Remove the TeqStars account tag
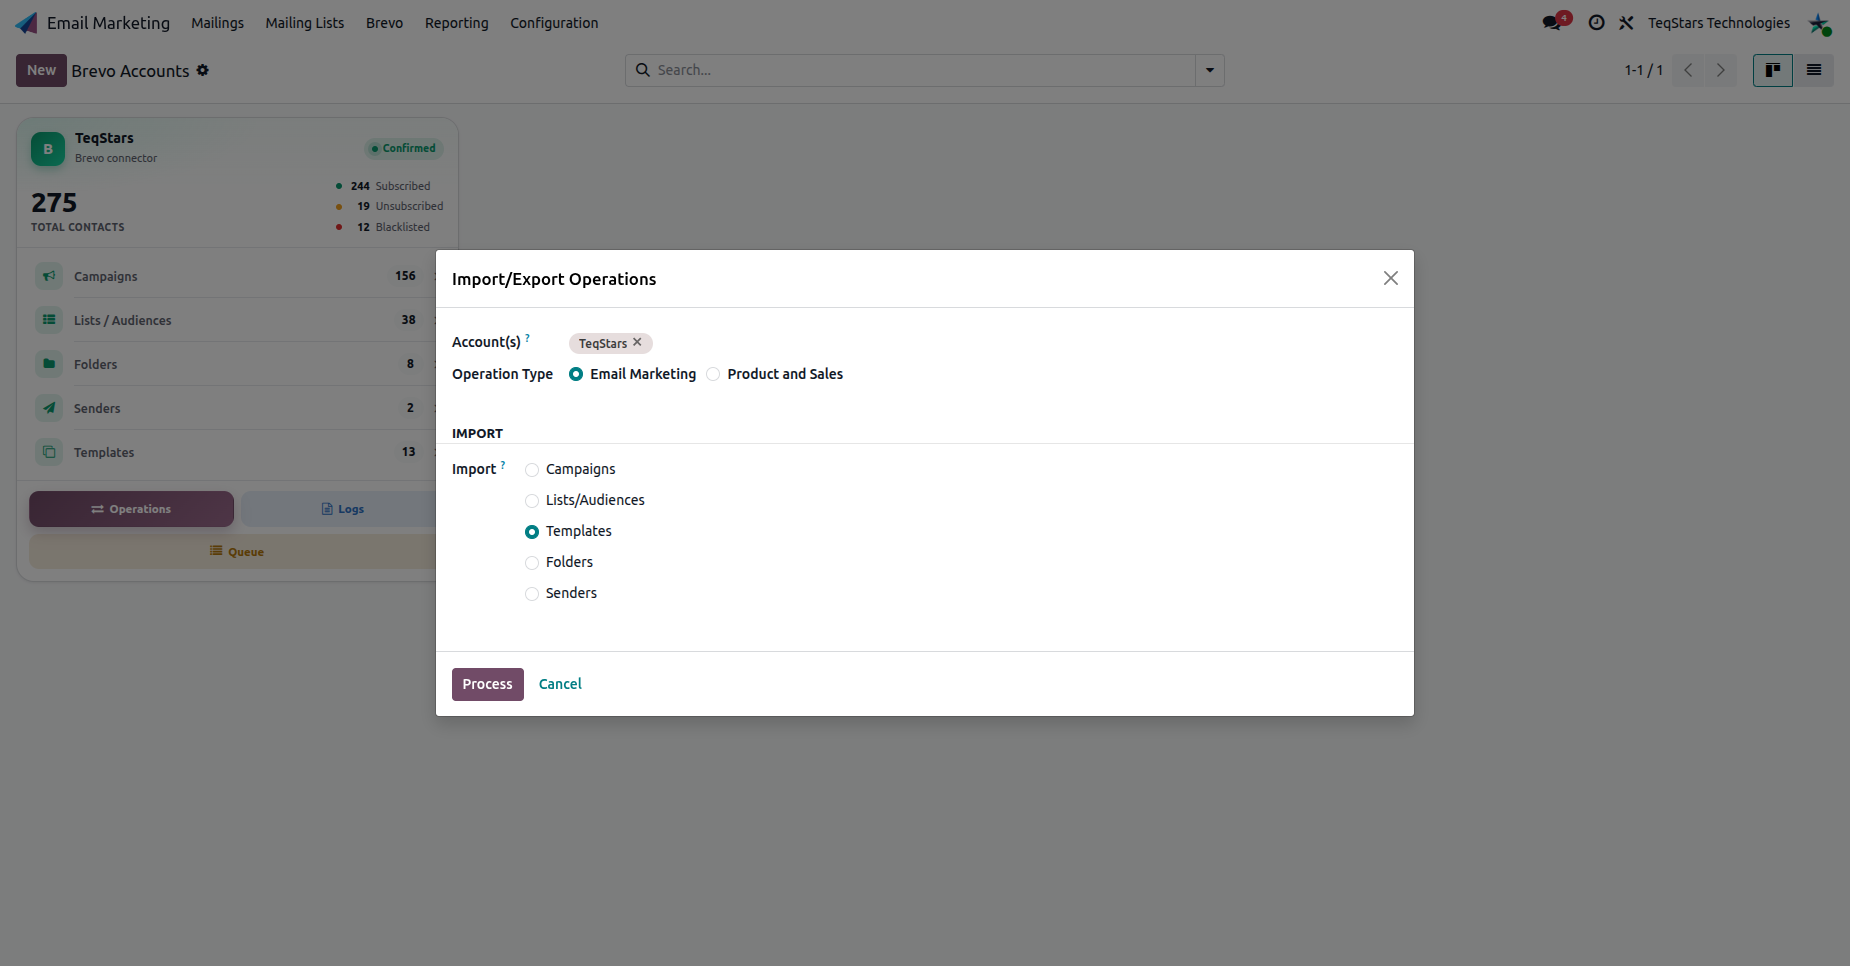1850x966 pixels. pos(638,342)
